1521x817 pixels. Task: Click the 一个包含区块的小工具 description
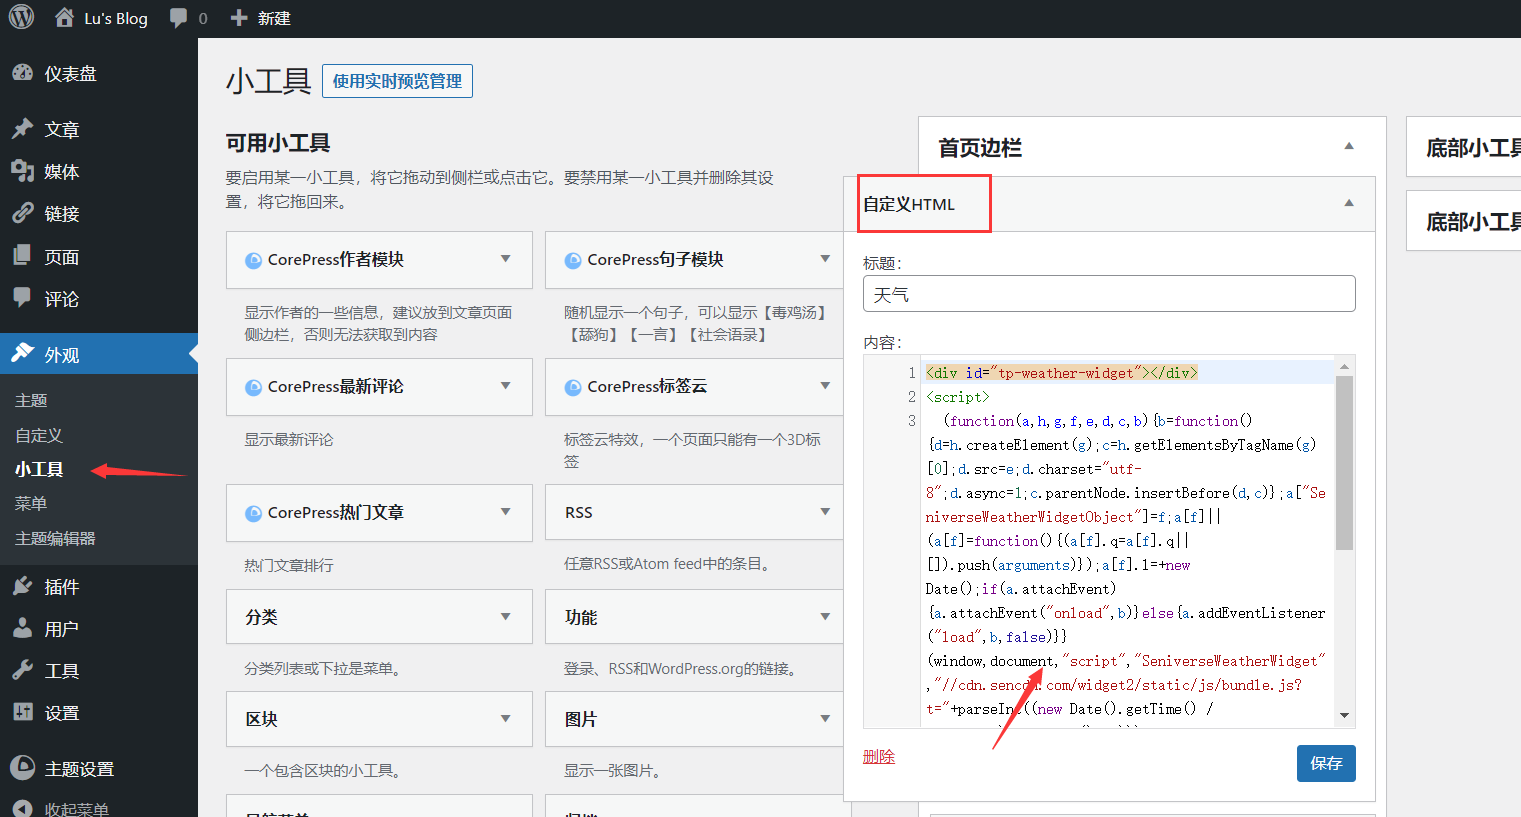coord(323,770)
